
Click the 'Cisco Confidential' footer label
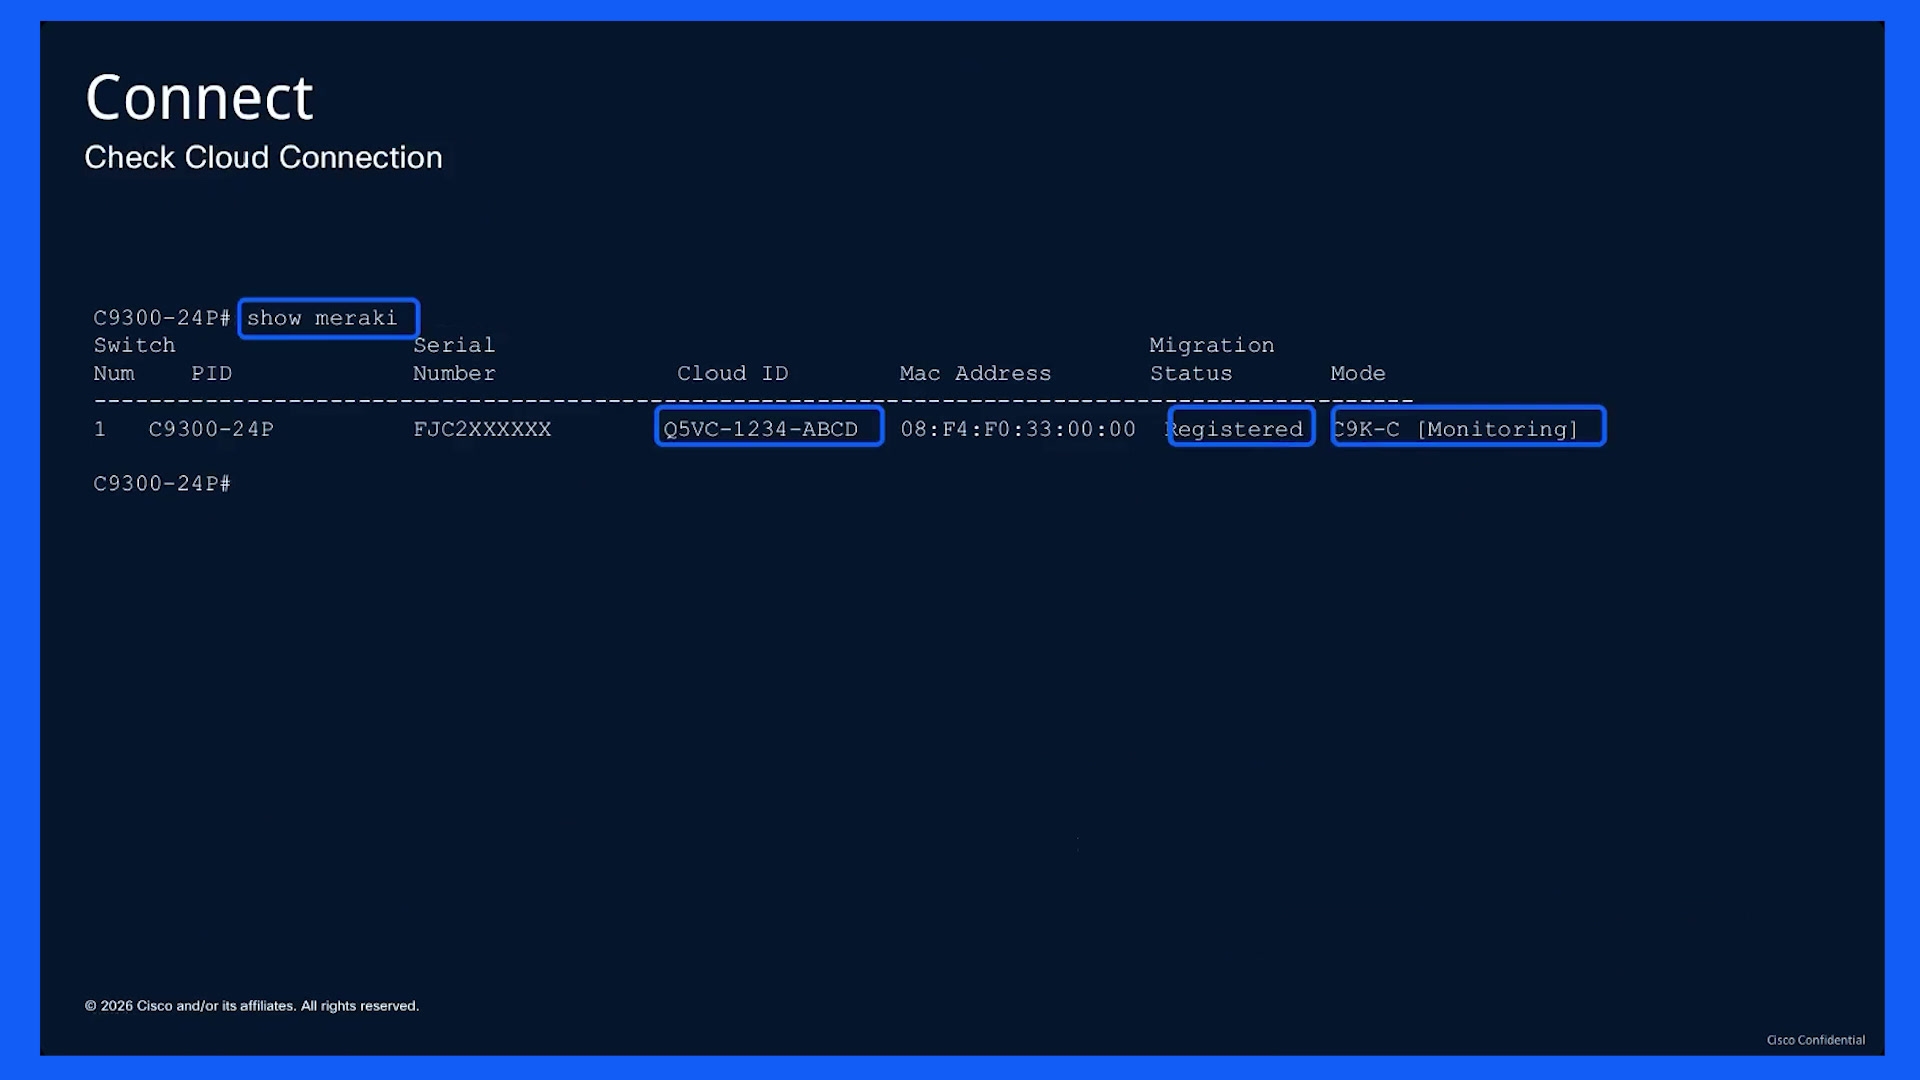pos(1815,1040)
